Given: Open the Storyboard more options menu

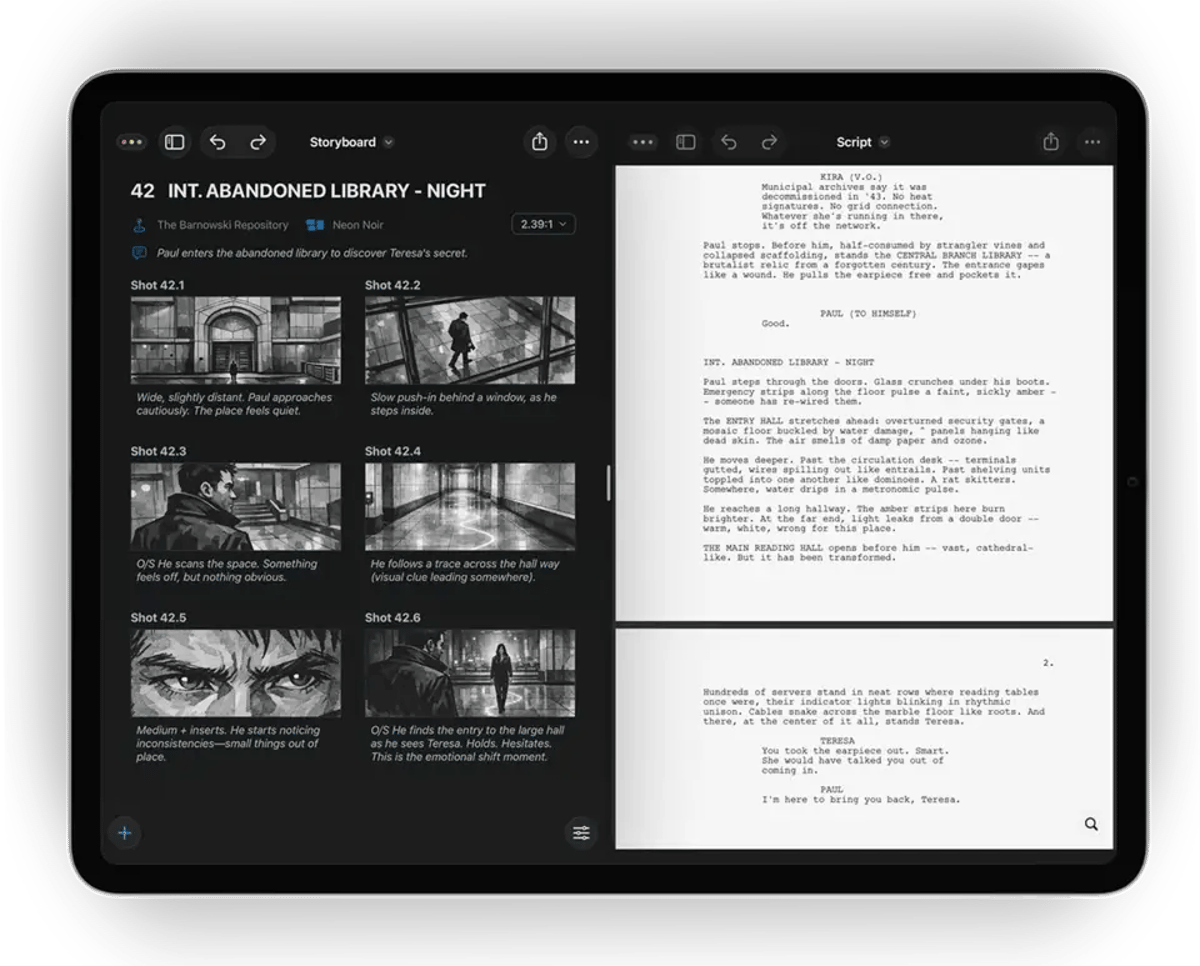Looking at the screenshot, I should point(581,142).
